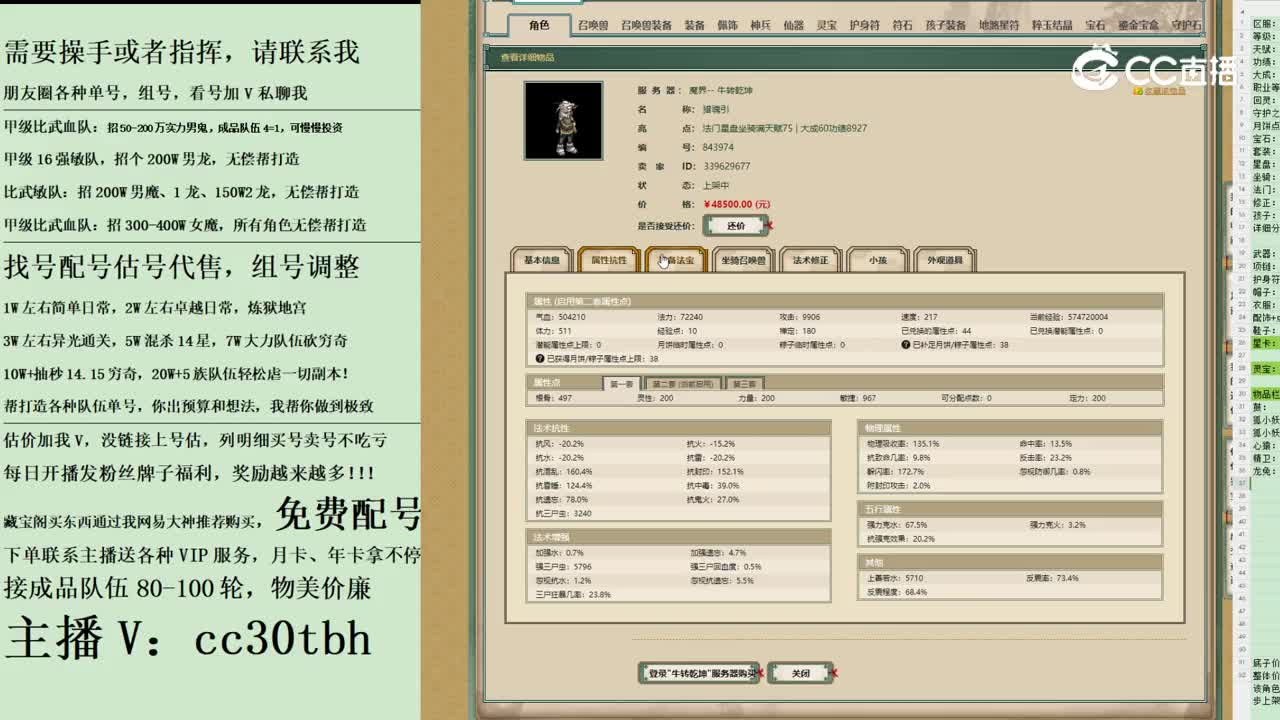Click the 关闭 close button
The height and width of the screenshot is (720, 1280).
pyautogui.click(x=800, y=674)
